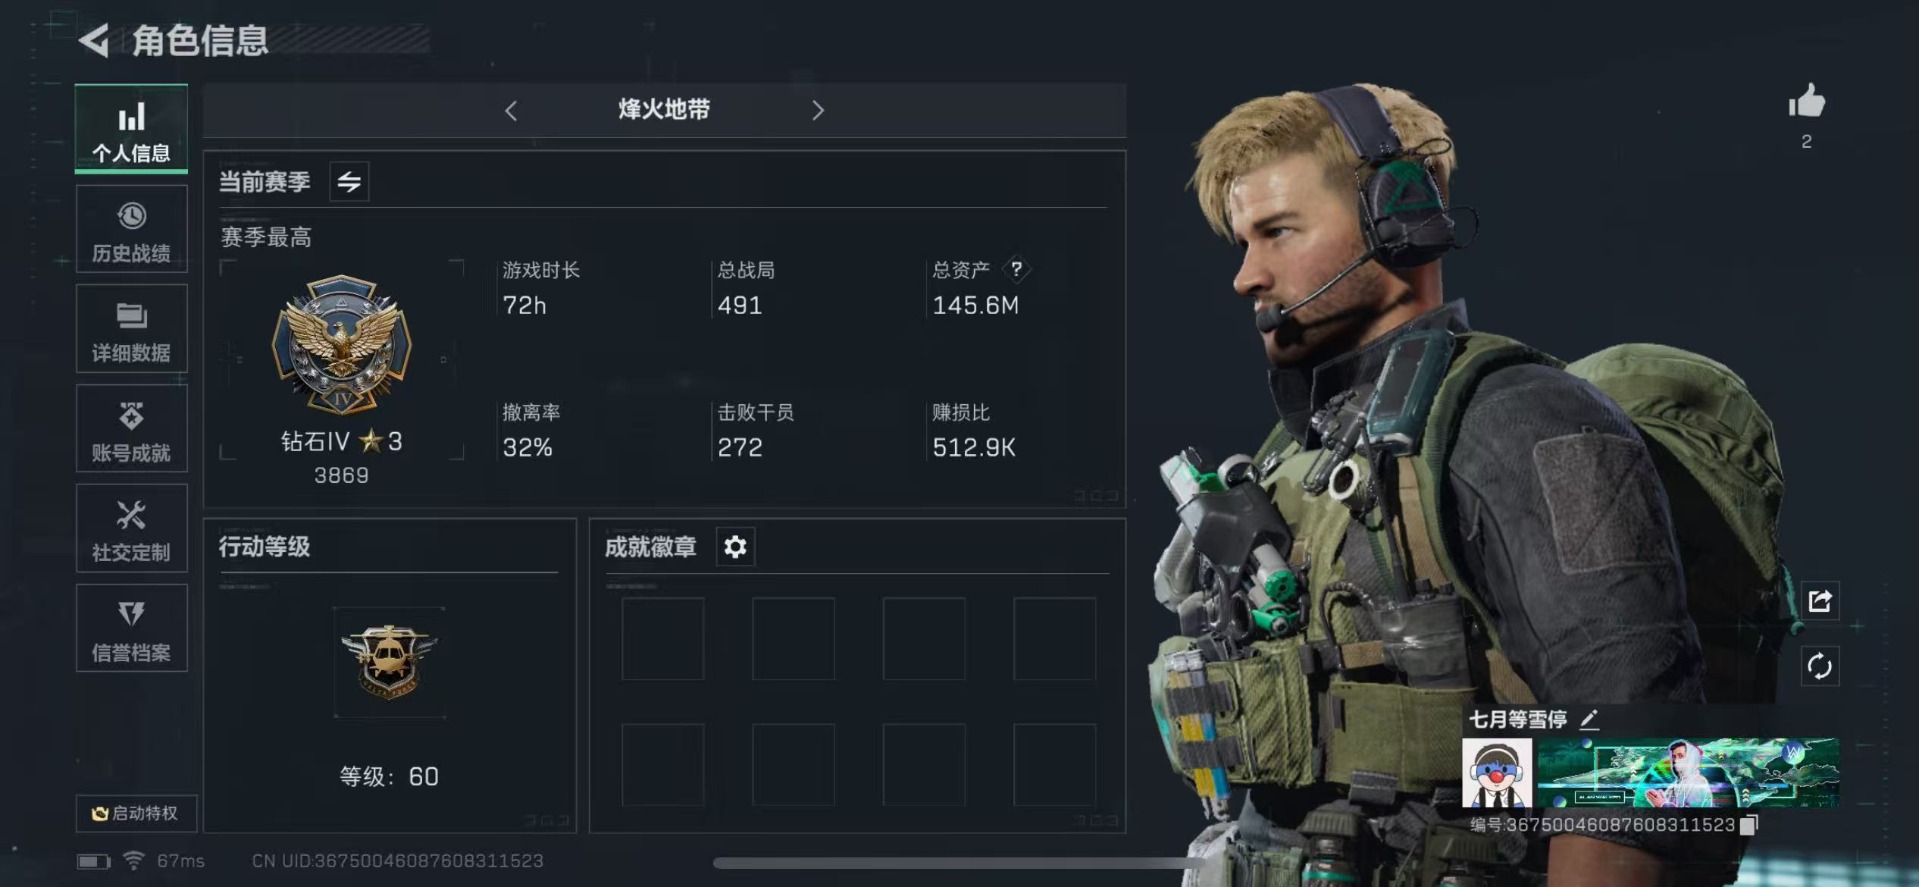The height and width of the screenshot is (887, 1919).
Task: Toggle the 当前赛季 season switch button
Action: (x=349, y=182)
